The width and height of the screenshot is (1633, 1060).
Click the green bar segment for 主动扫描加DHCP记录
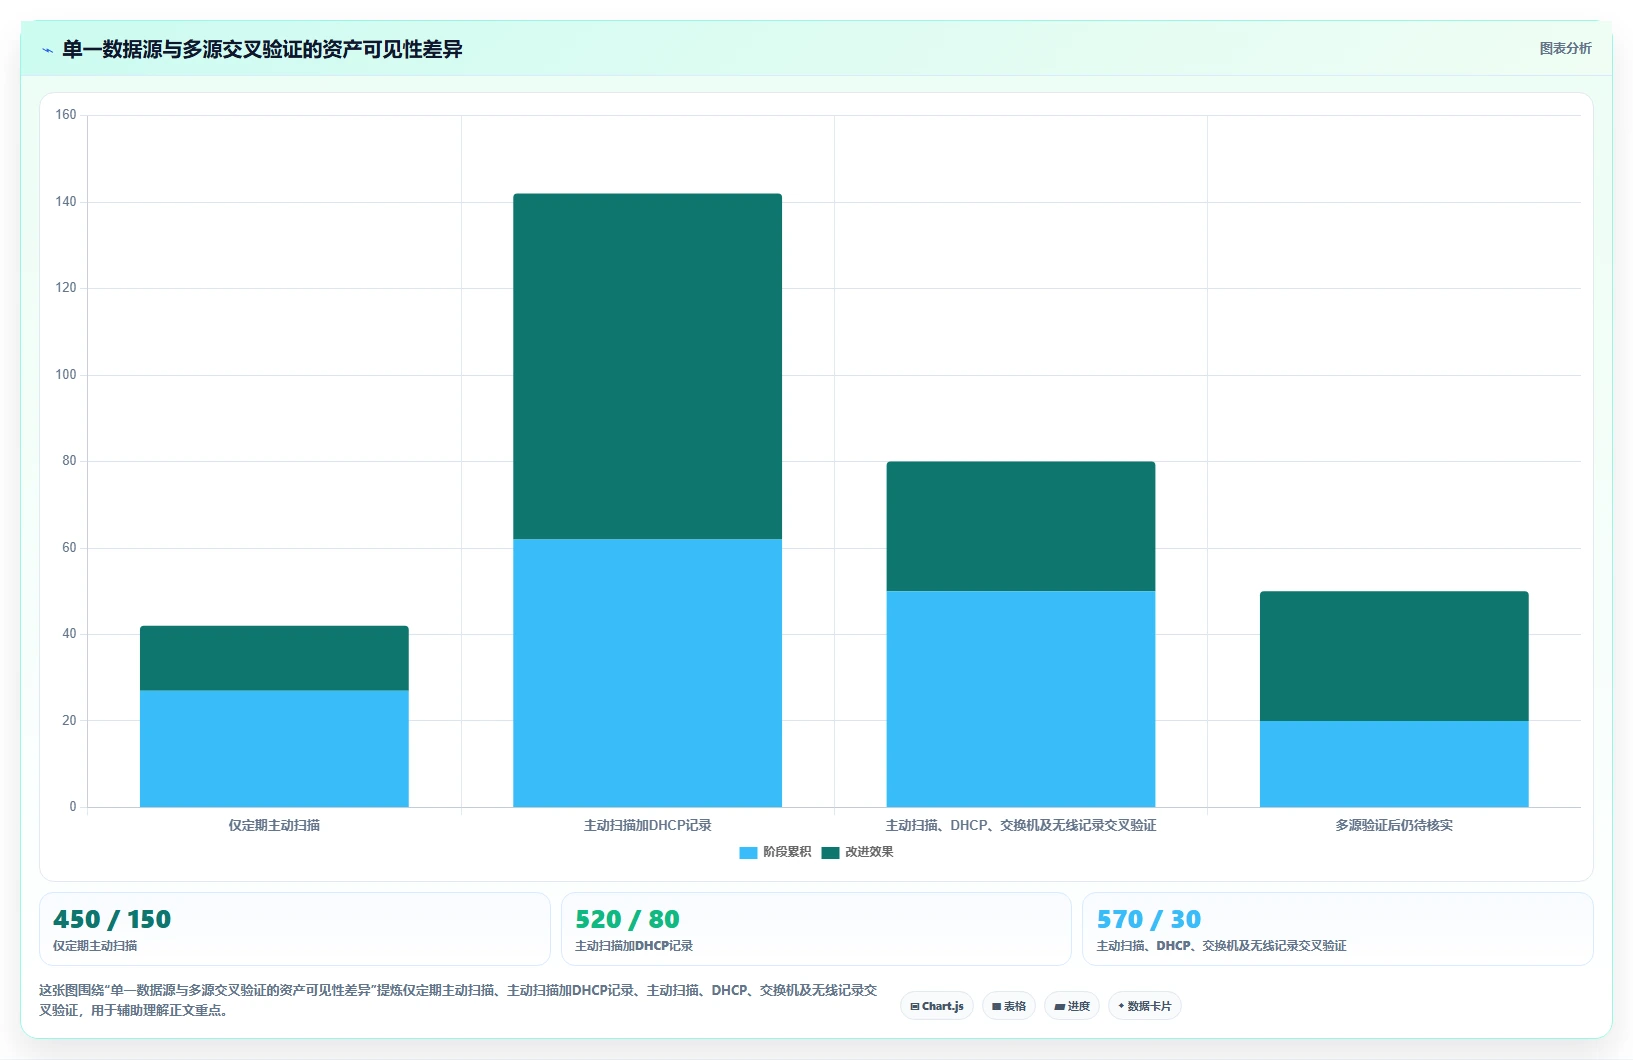tap(647, 366)
